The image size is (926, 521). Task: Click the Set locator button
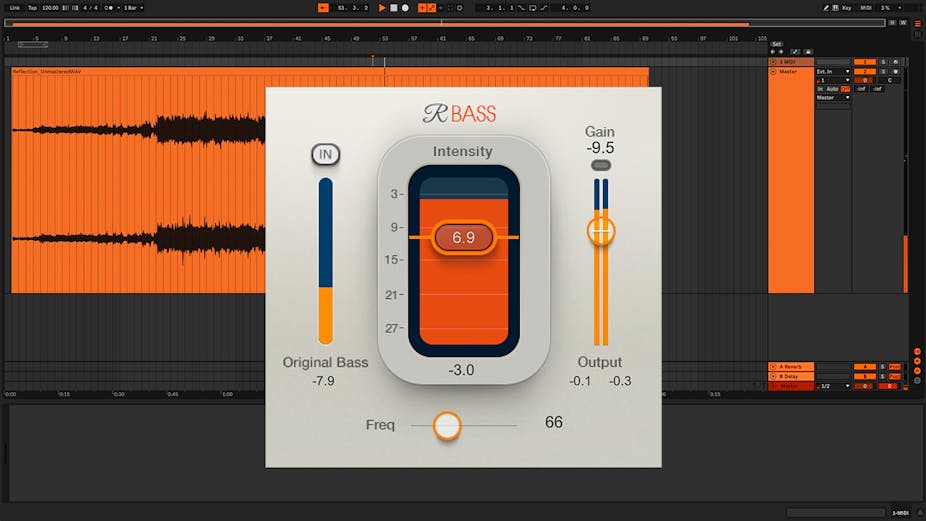[776, 43]
